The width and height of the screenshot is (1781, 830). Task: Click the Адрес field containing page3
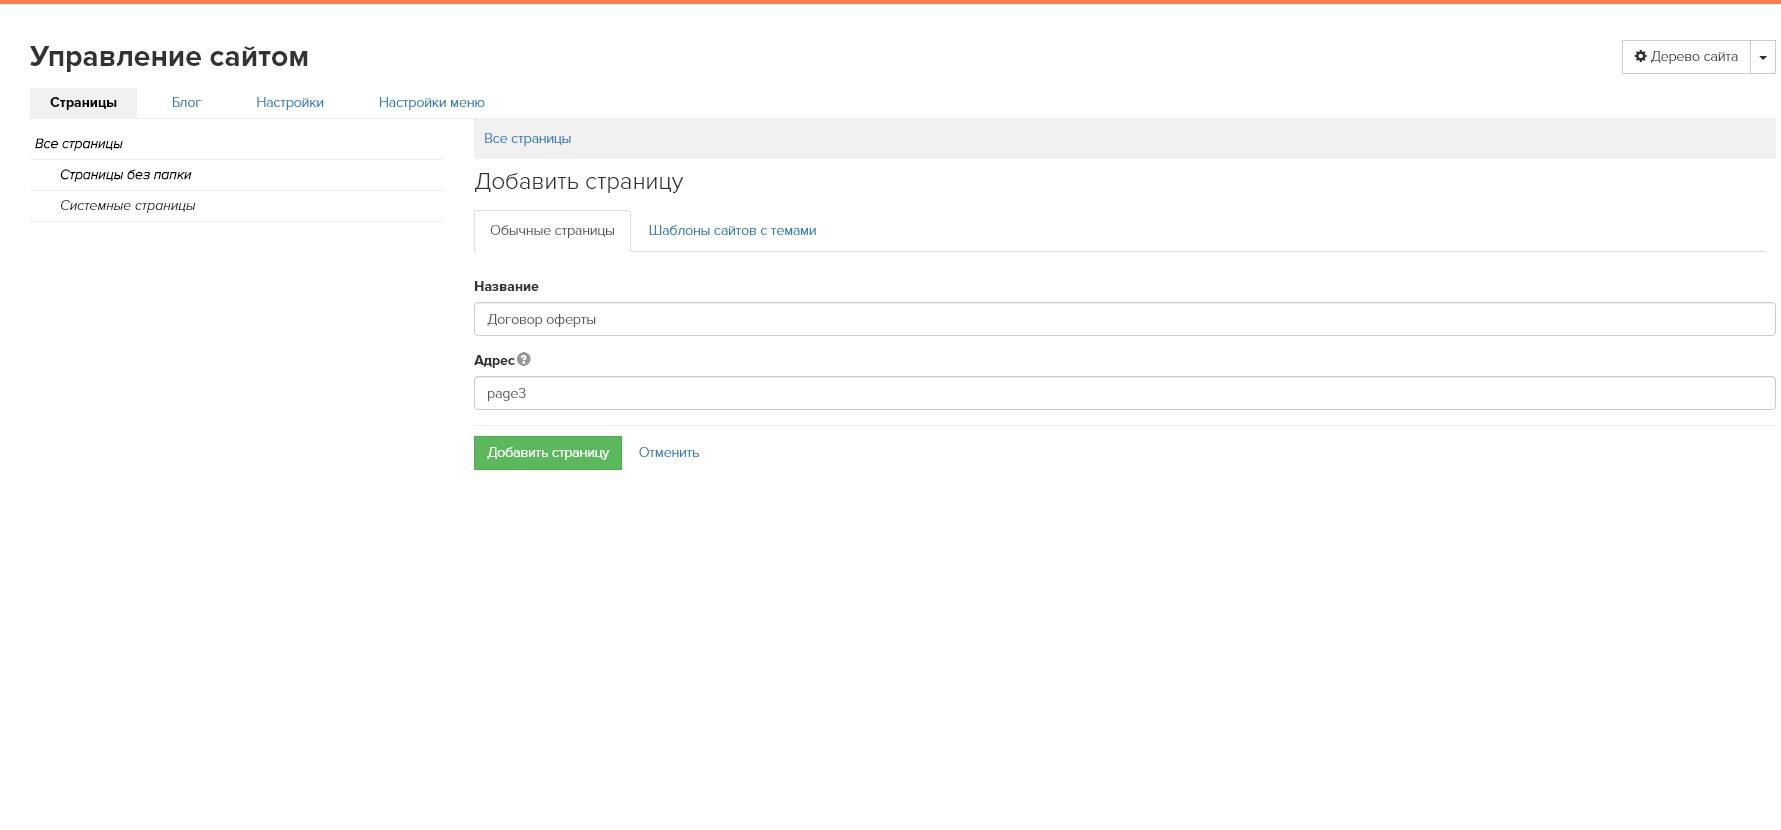[1124, 394]
